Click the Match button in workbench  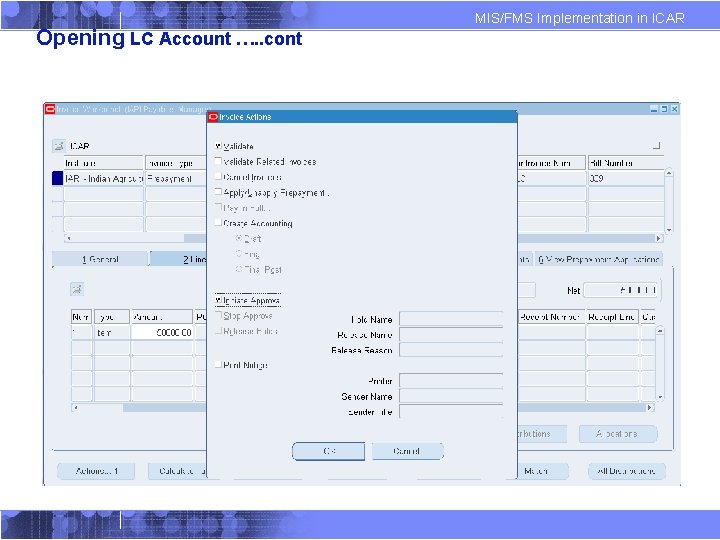(542, 471)
